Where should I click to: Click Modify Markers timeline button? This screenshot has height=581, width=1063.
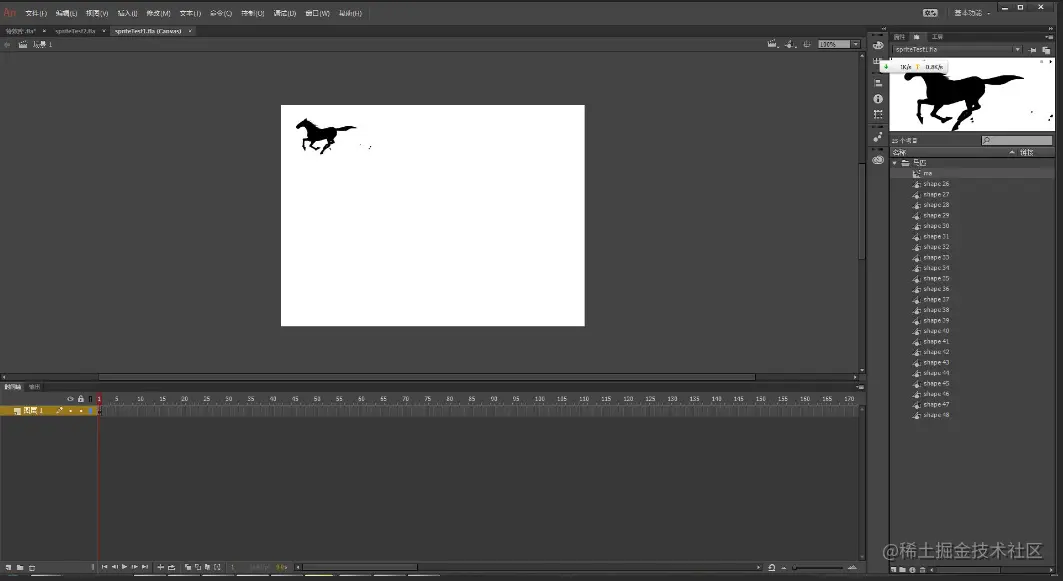[218, 567]
